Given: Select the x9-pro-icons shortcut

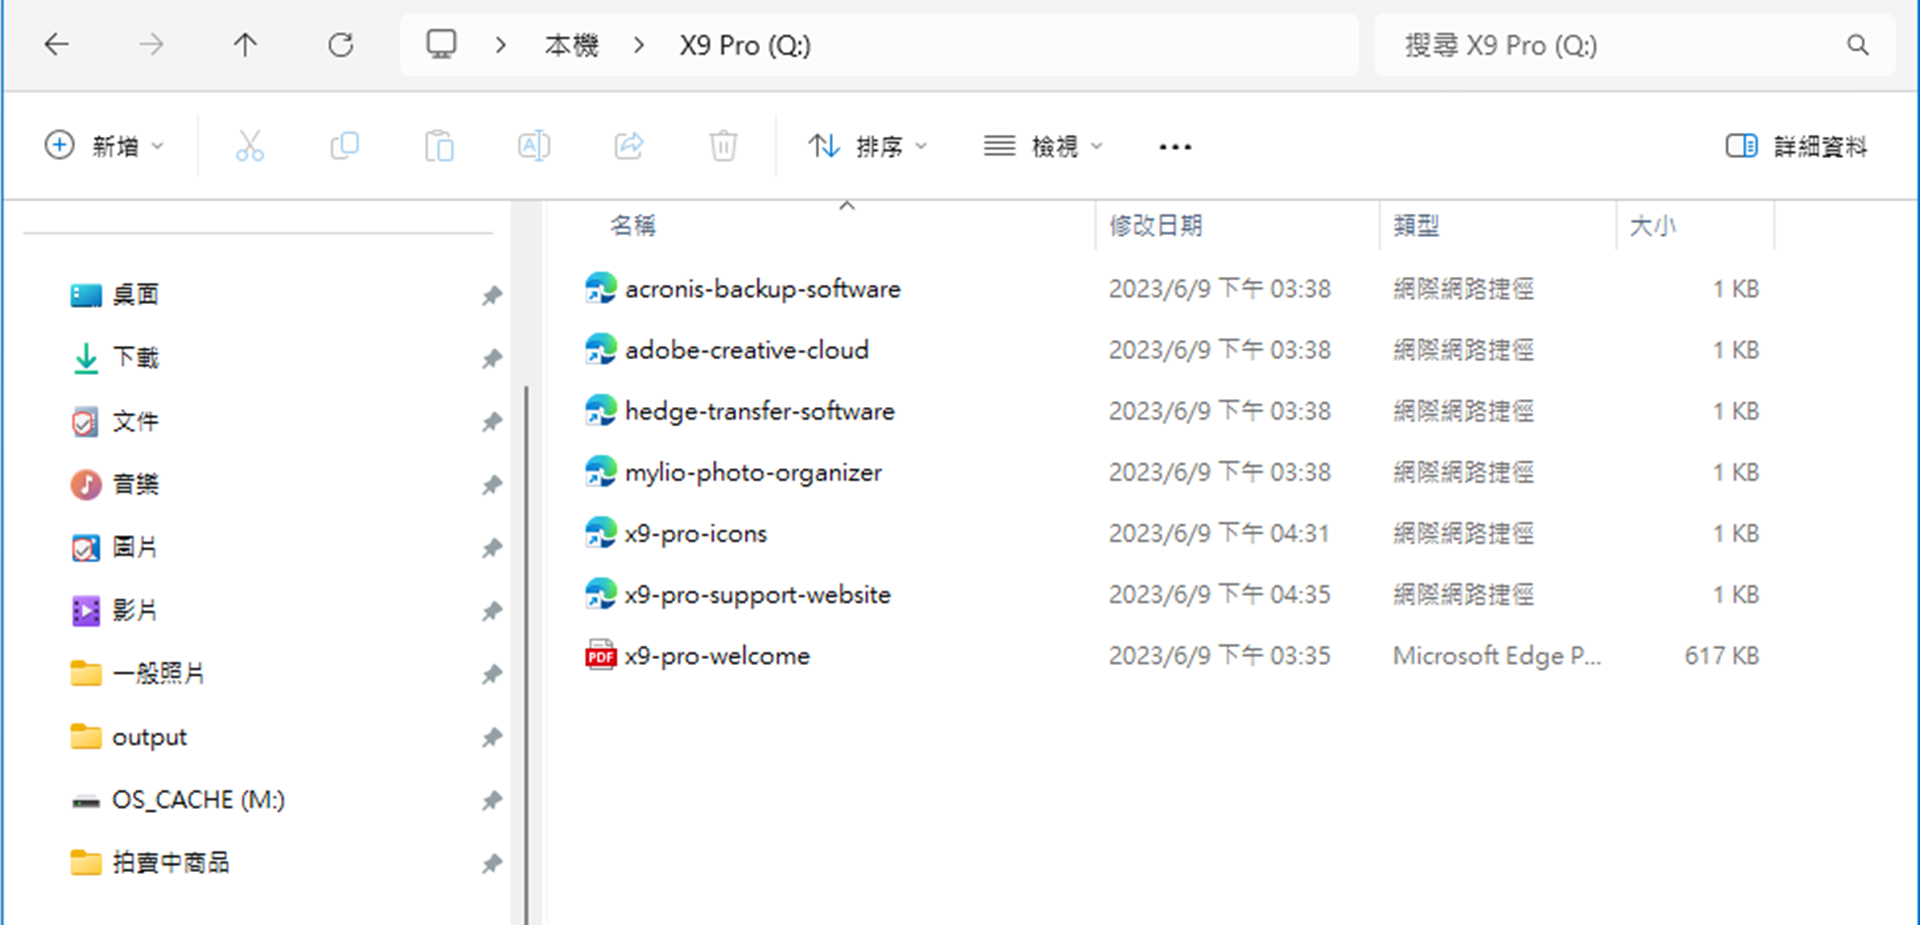Looking at the screenshot, I should coord(696,534).
